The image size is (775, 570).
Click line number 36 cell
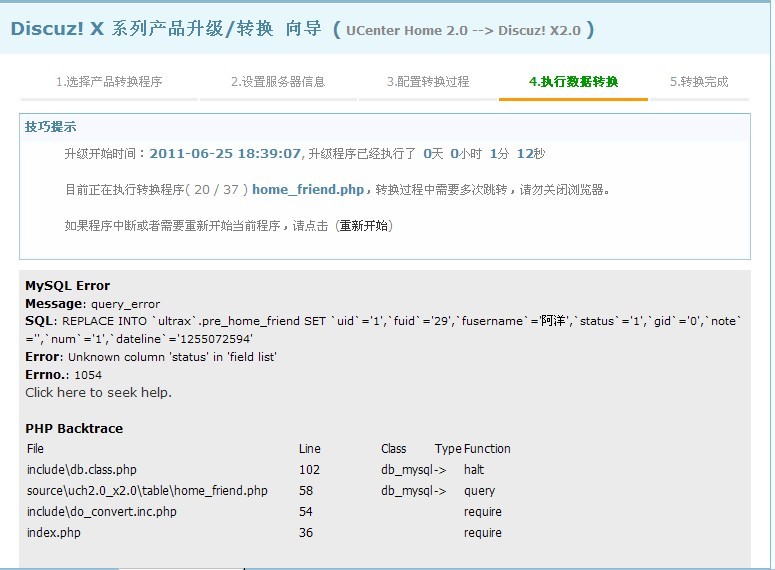coord(306,533)
